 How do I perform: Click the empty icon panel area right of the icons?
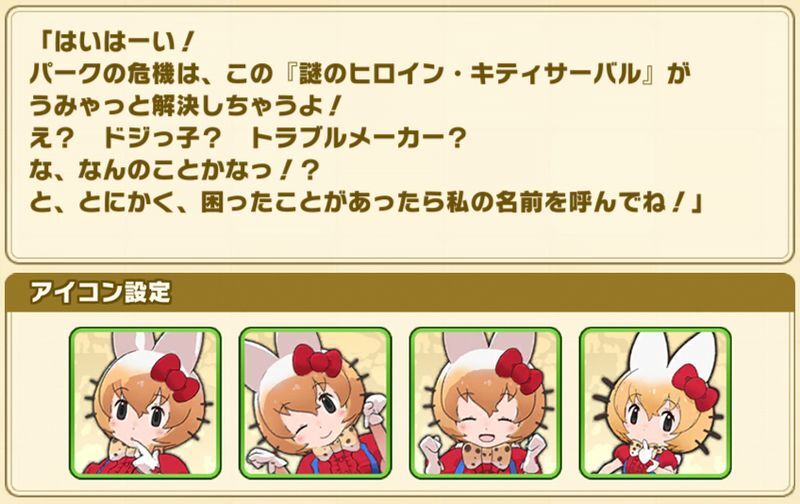pyautogui.click(x=761, y=403)
